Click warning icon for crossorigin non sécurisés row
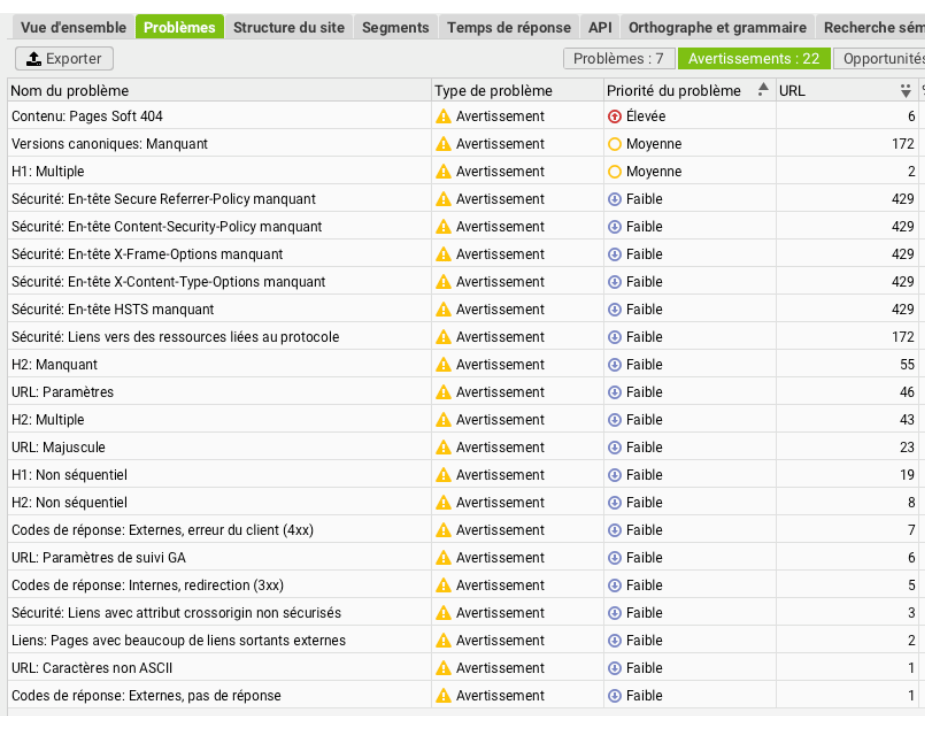Screen dimensions: 925x729 (x=443, y=613)
